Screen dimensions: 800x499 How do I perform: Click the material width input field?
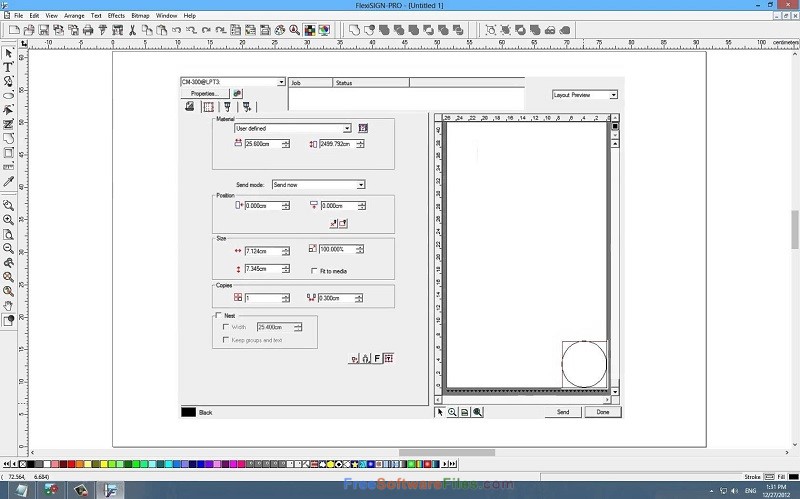click(x=263, y=145)
